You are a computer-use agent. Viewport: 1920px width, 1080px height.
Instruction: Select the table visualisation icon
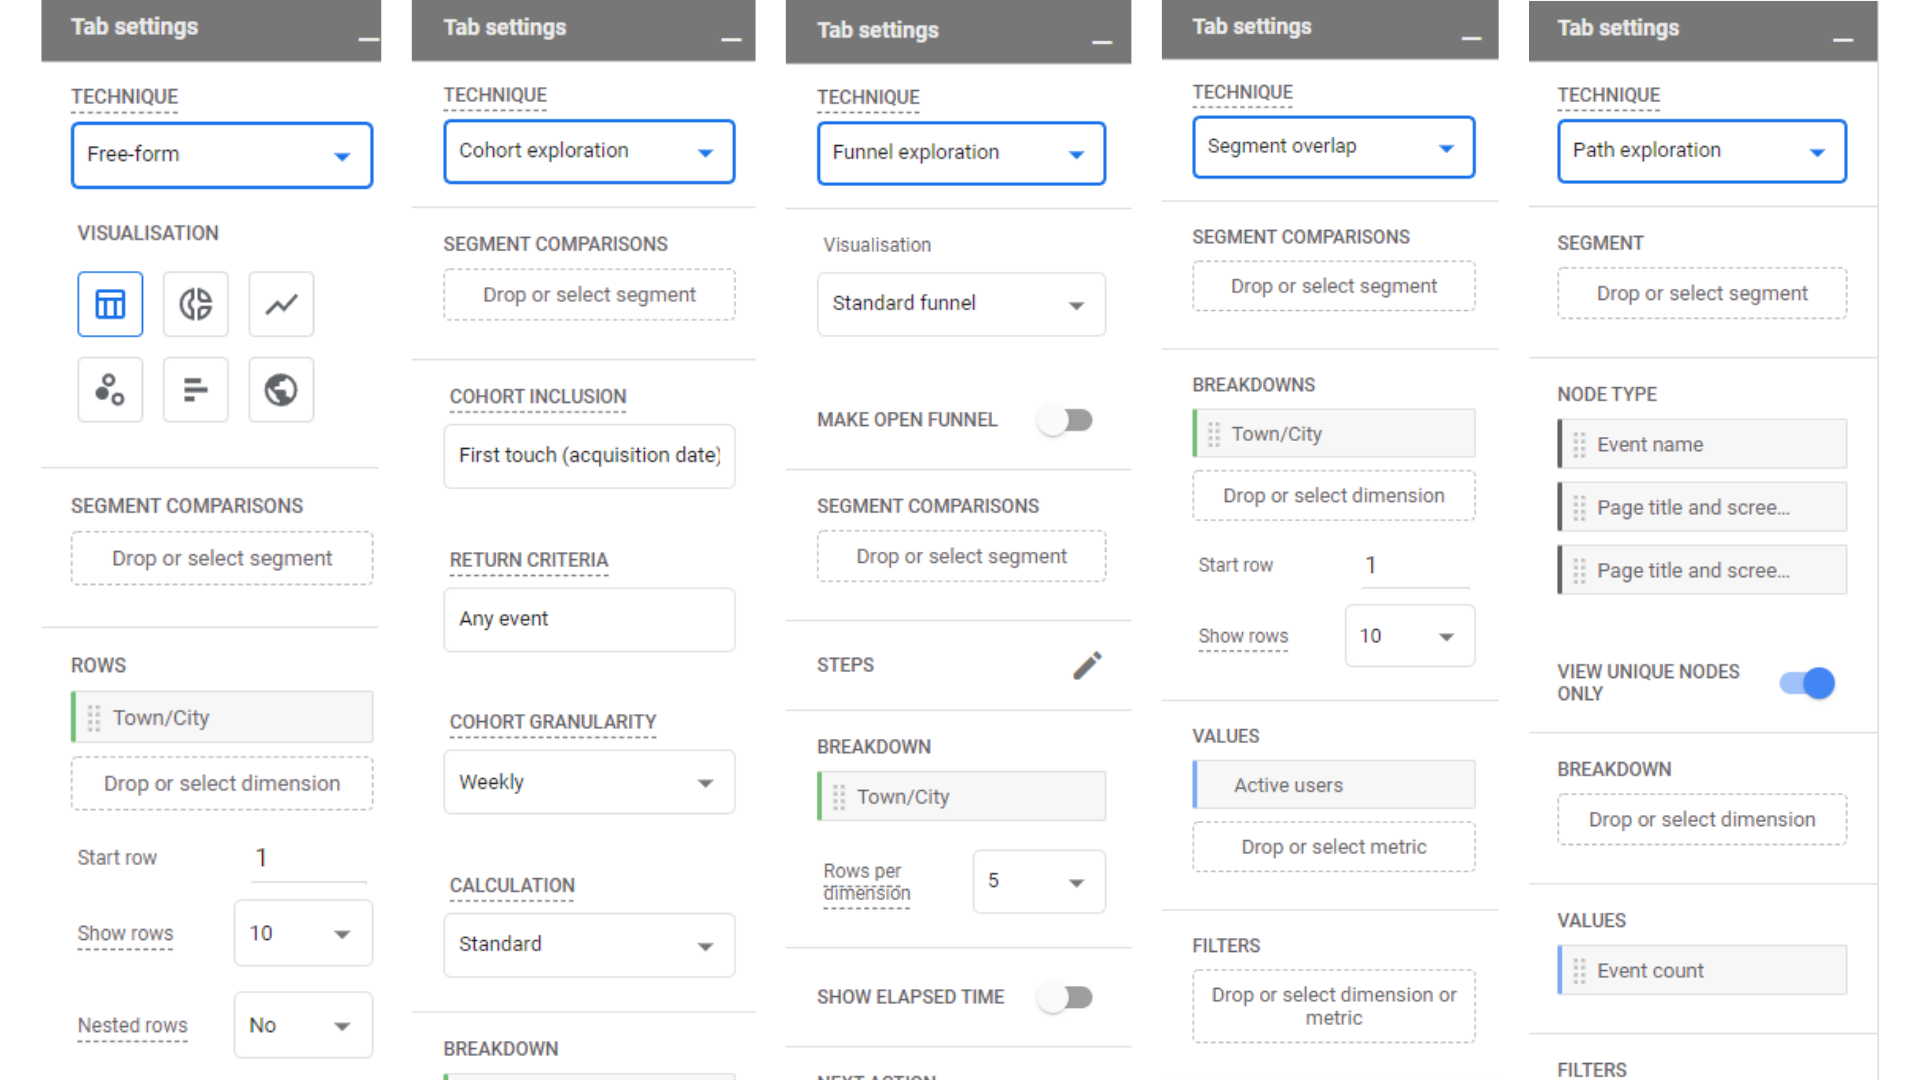coord(109,305)
